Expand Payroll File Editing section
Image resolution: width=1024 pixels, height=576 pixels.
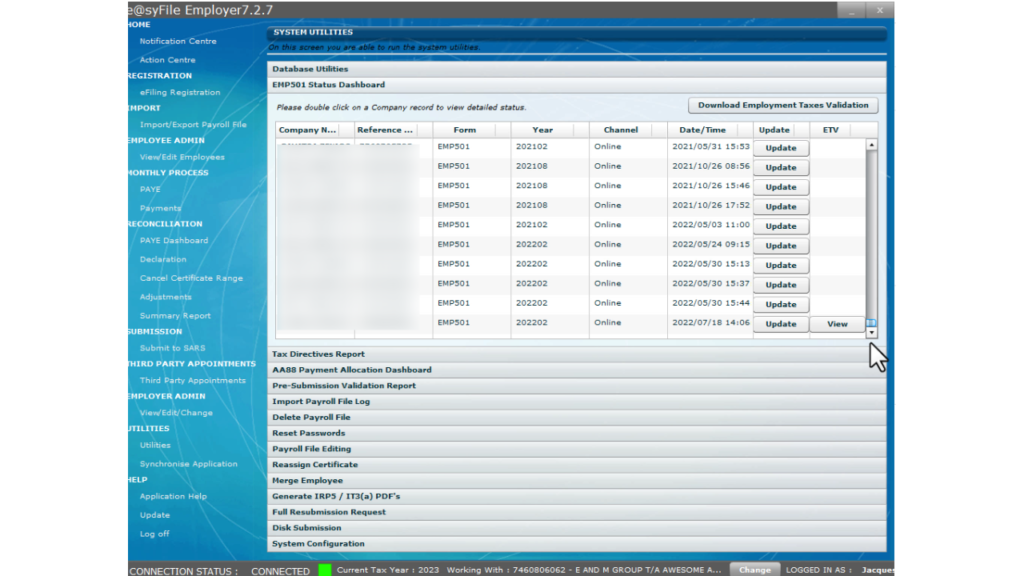tap(577, 449)
